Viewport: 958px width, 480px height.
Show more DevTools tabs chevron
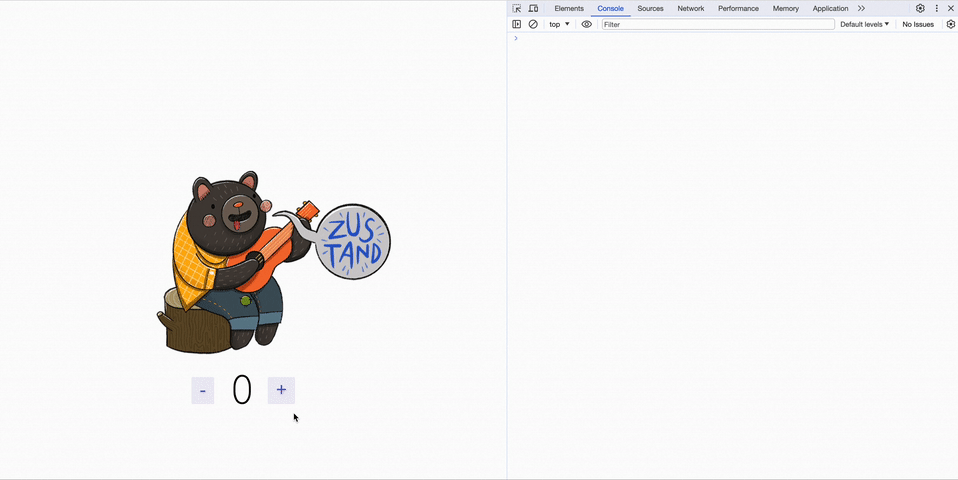pos(861,9)
